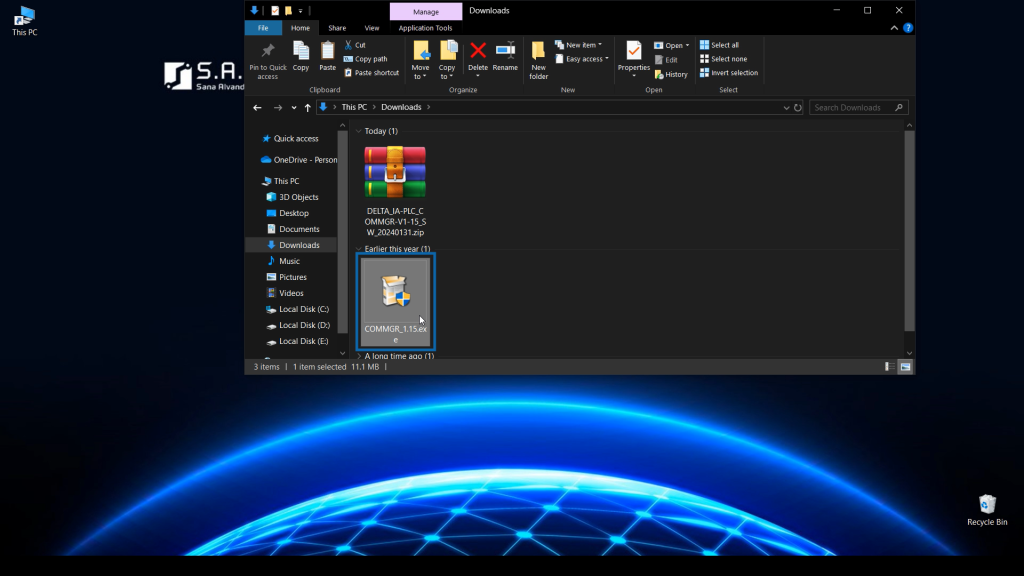
Task: Collapse the Earlier this year group
Action: click(x=359, y=249)
